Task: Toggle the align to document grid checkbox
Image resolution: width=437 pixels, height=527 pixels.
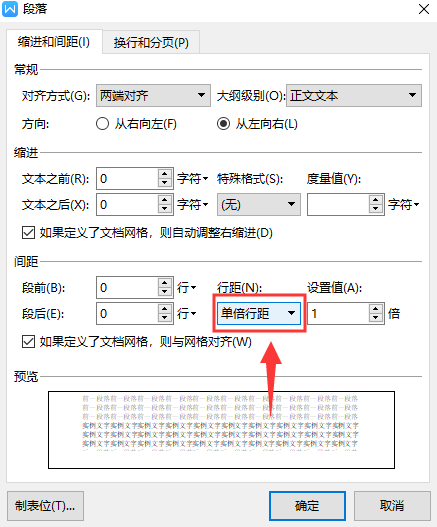Action: 29,341
